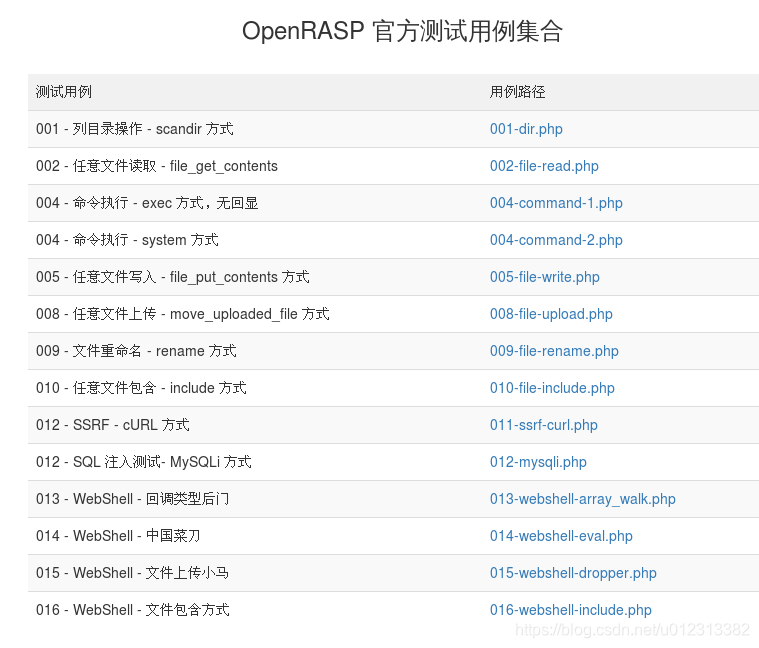Open the 004-command-2.php link
Viewport: 759px width, 648px height.
(556, 240)
